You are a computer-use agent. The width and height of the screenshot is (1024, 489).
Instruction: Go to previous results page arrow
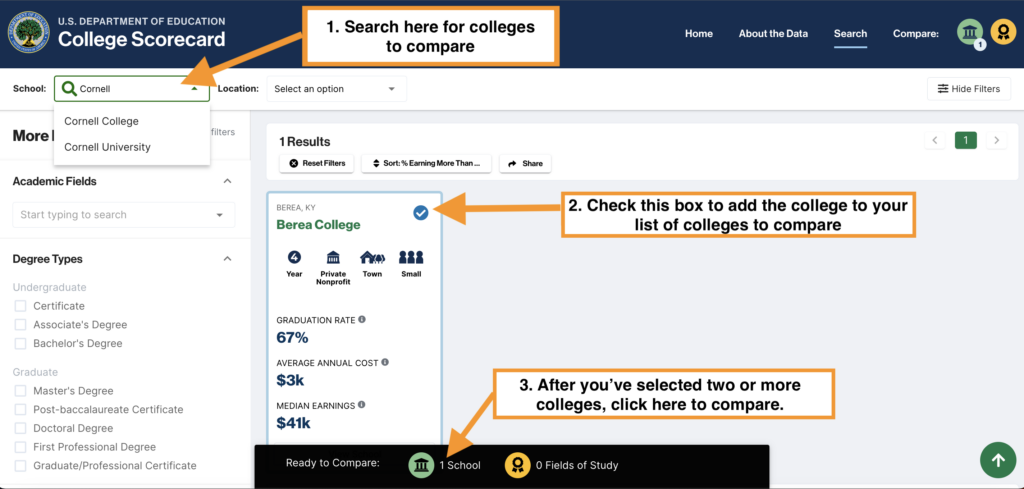[x=935, y=140]
